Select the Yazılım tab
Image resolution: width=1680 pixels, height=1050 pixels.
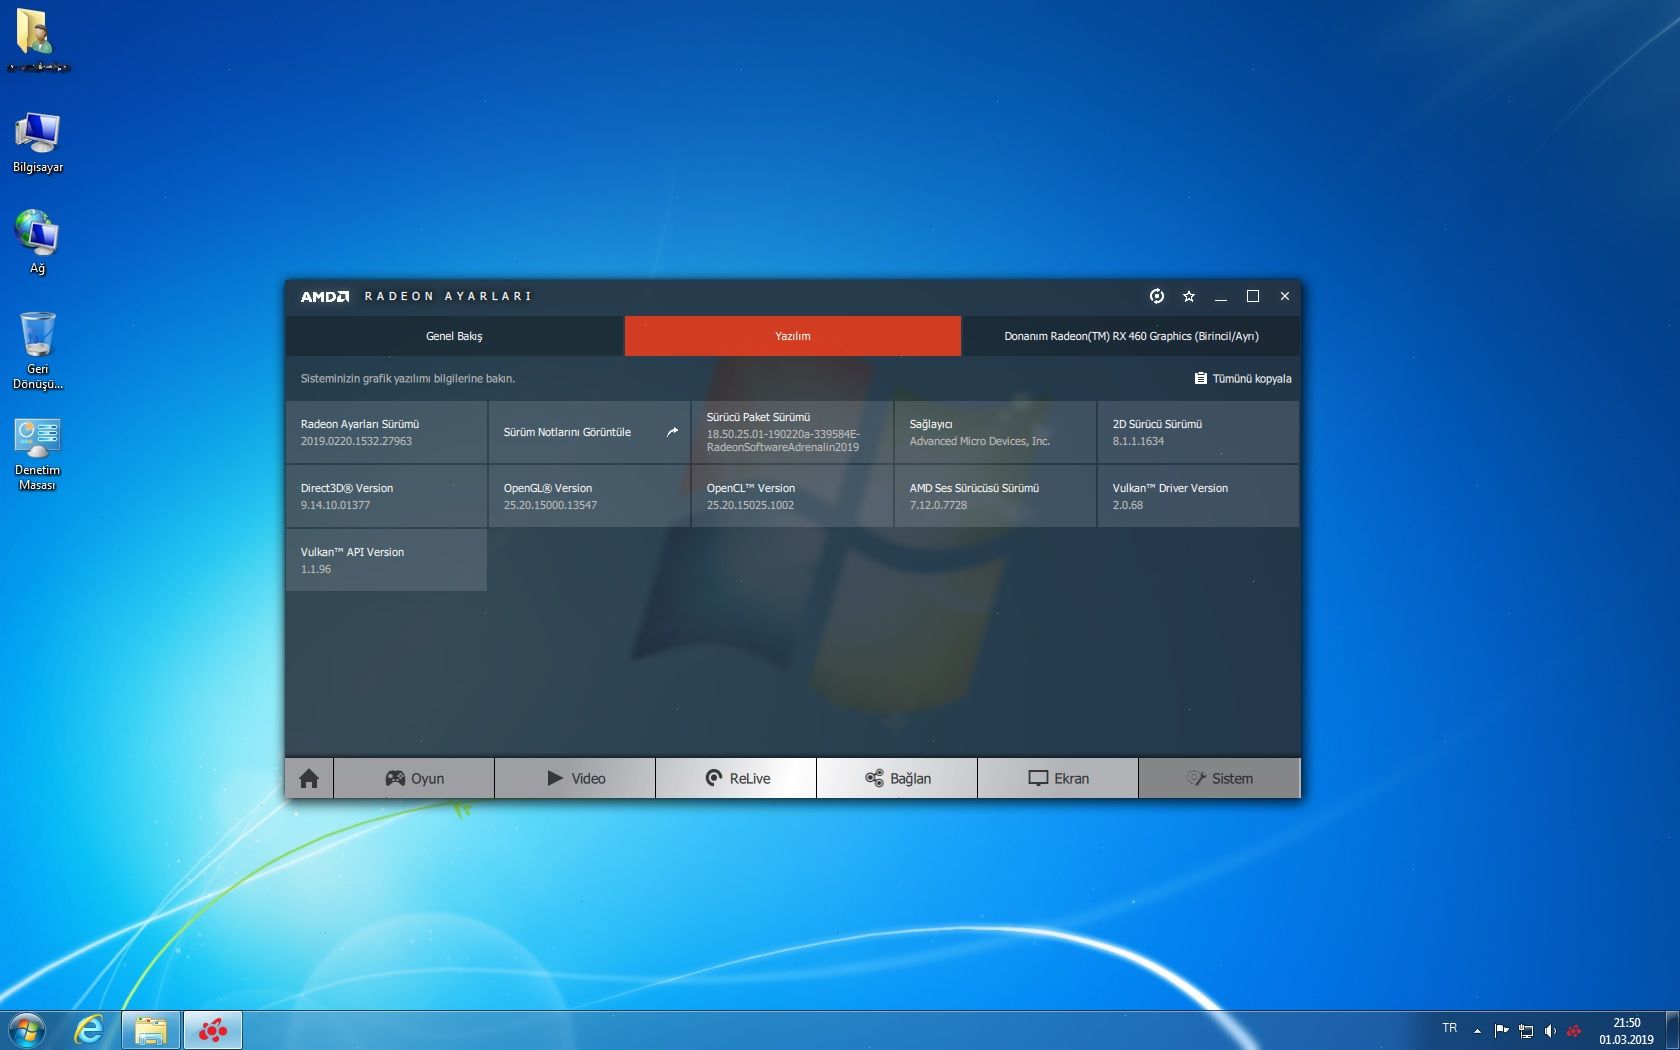coord(793,336)
